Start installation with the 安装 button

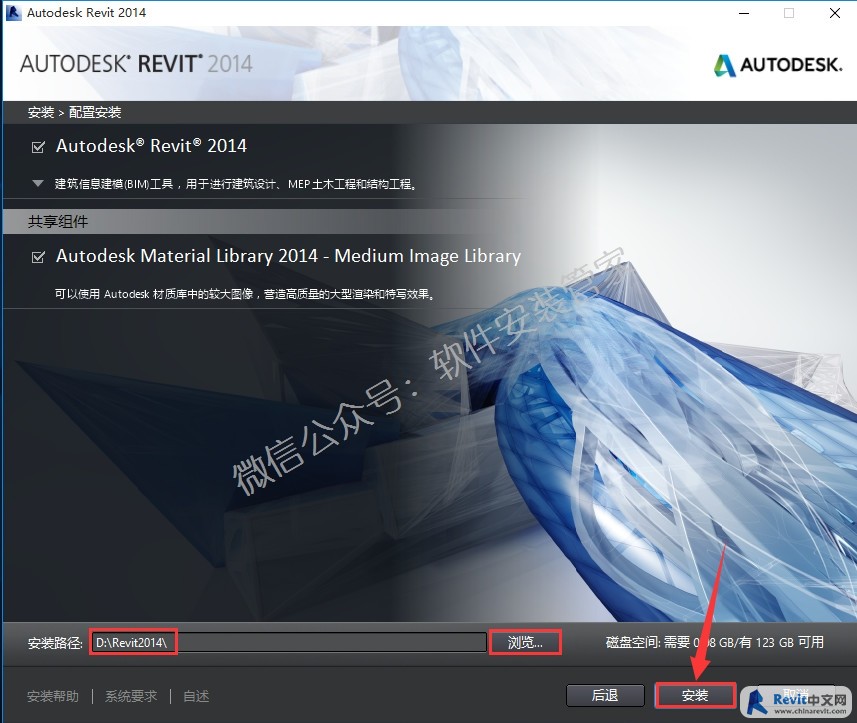coord(695,695)
